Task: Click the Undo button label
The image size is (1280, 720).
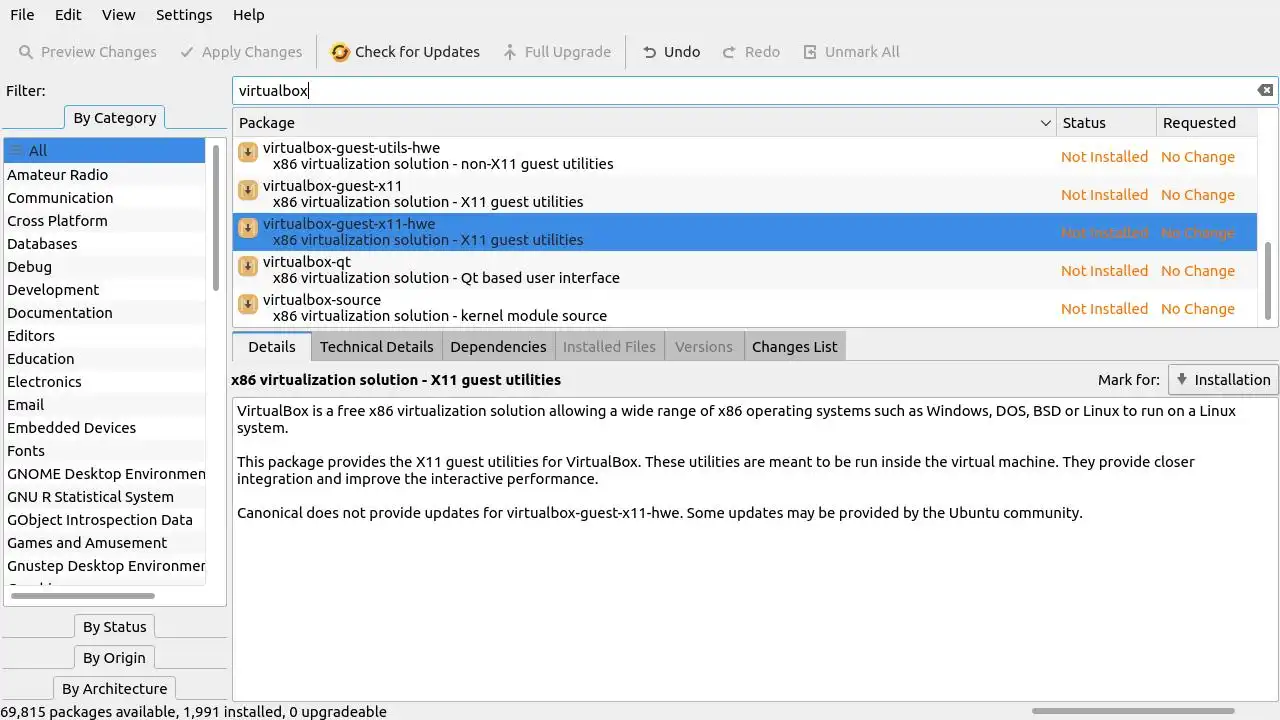Action: point(682,52)
